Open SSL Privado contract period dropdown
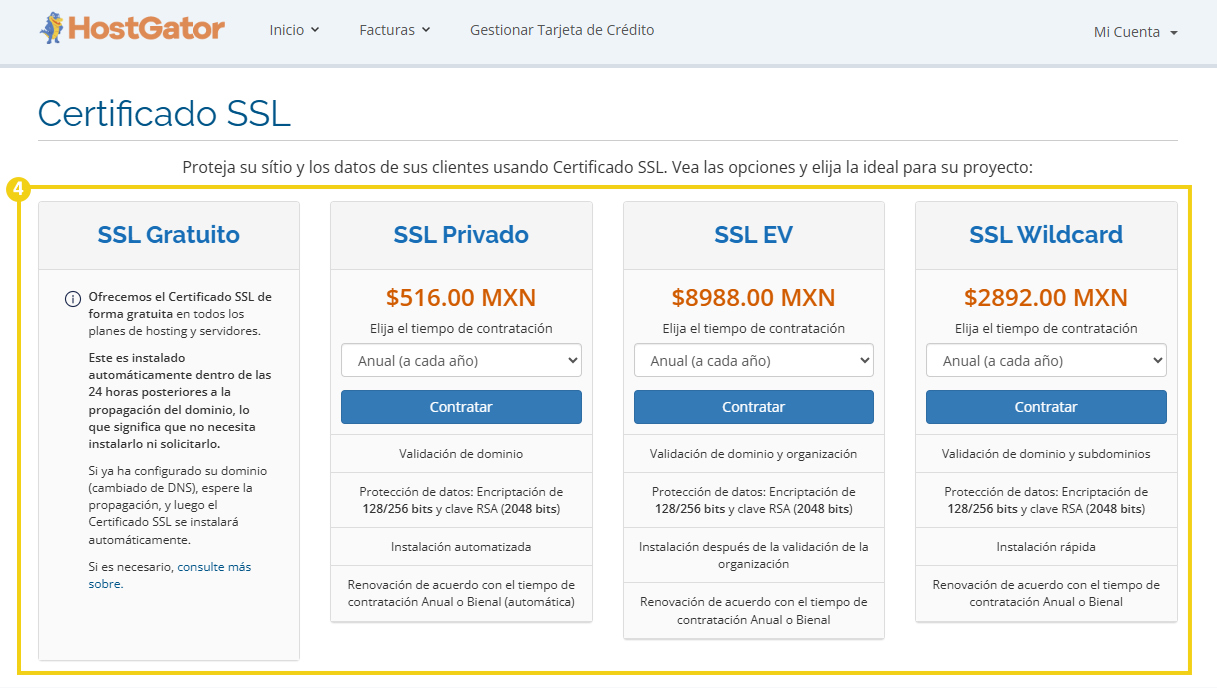 tap(461, 360)
